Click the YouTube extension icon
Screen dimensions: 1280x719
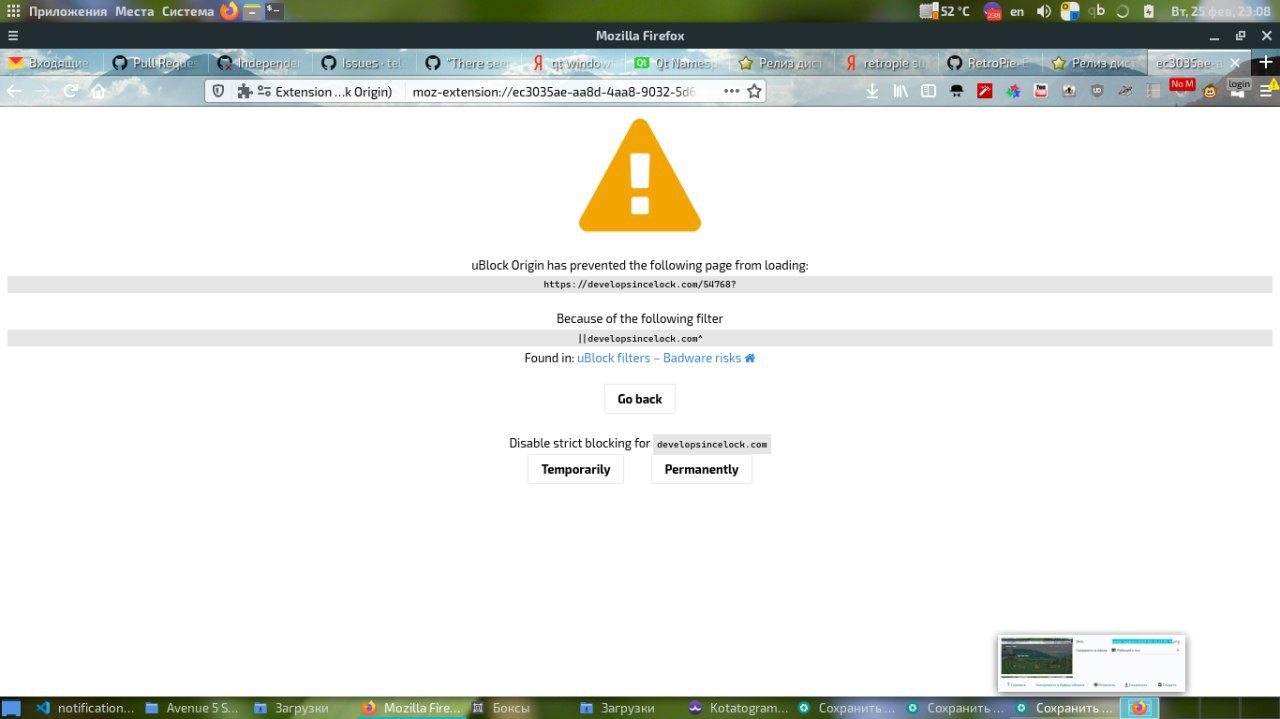pyautogui.click(x=1041, y=91)
